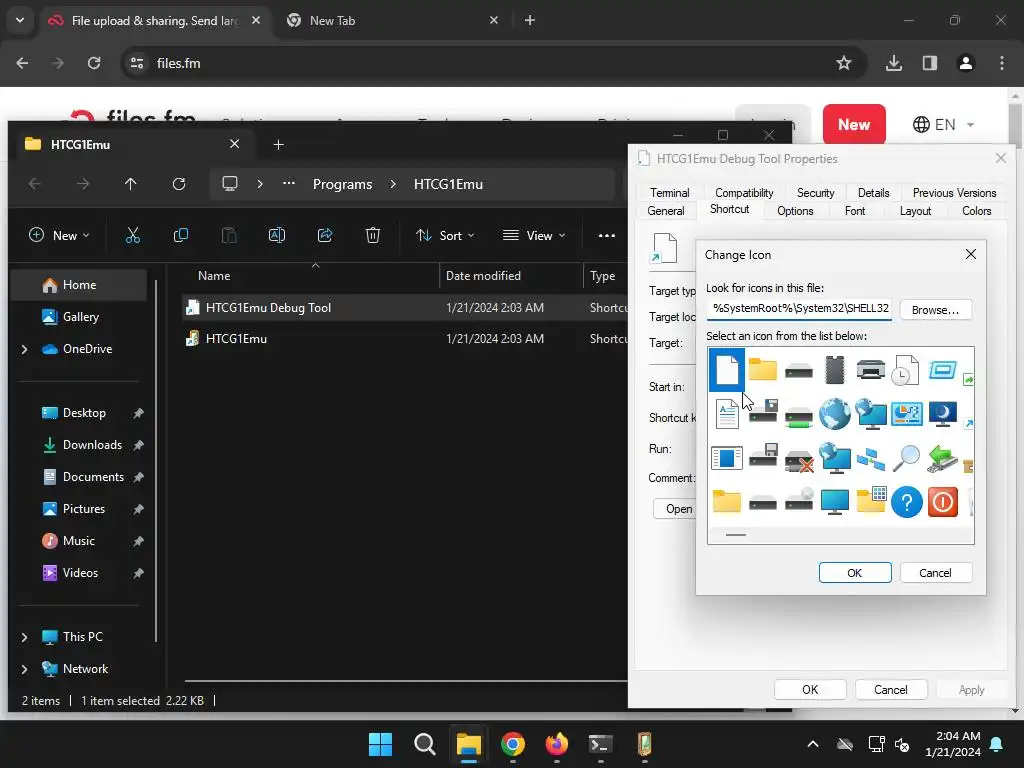
Task: Select the text document icon in second row
Action: click(727, 415)
